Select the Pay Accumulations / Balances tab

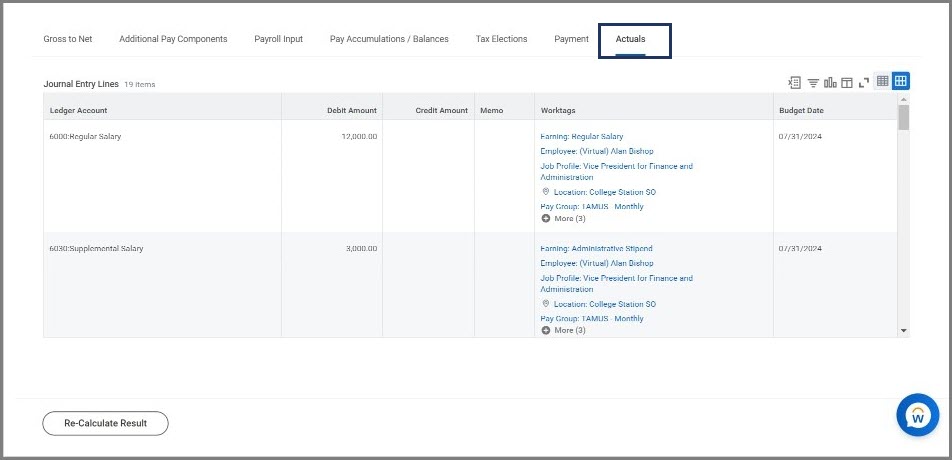click(x=389, y=39)
